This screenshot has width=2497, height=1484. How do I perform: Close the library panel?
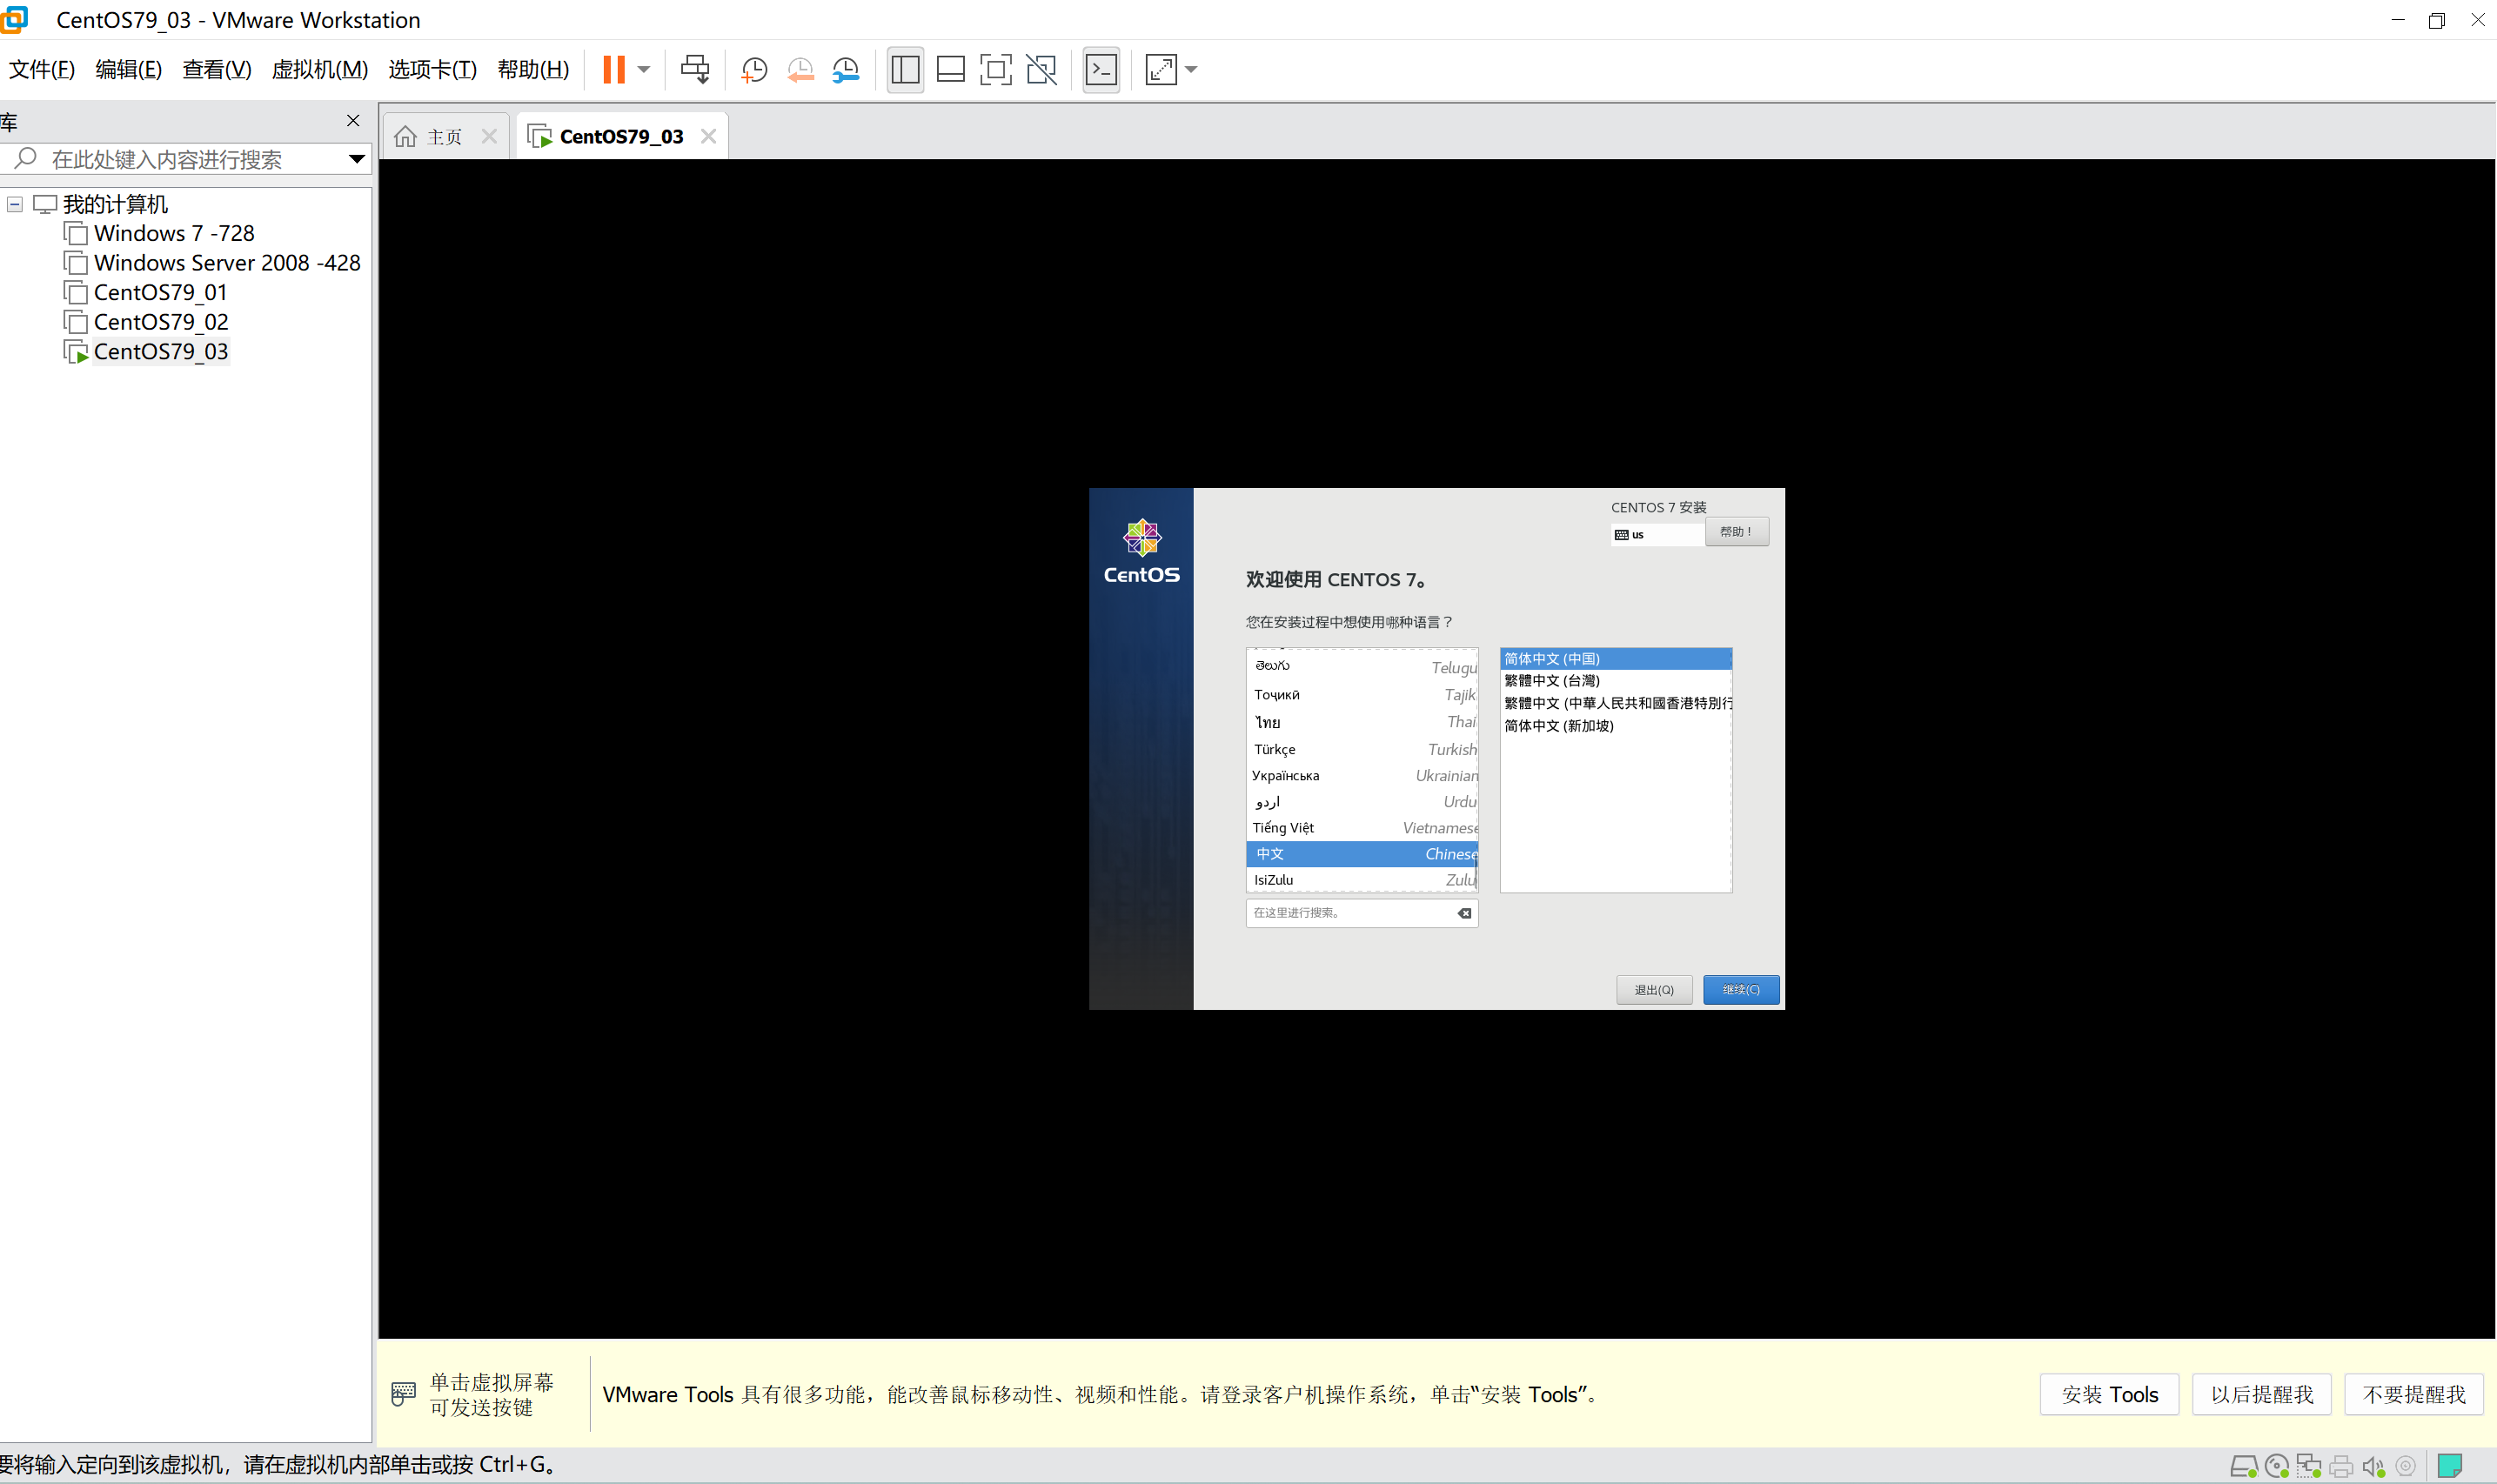353,120
